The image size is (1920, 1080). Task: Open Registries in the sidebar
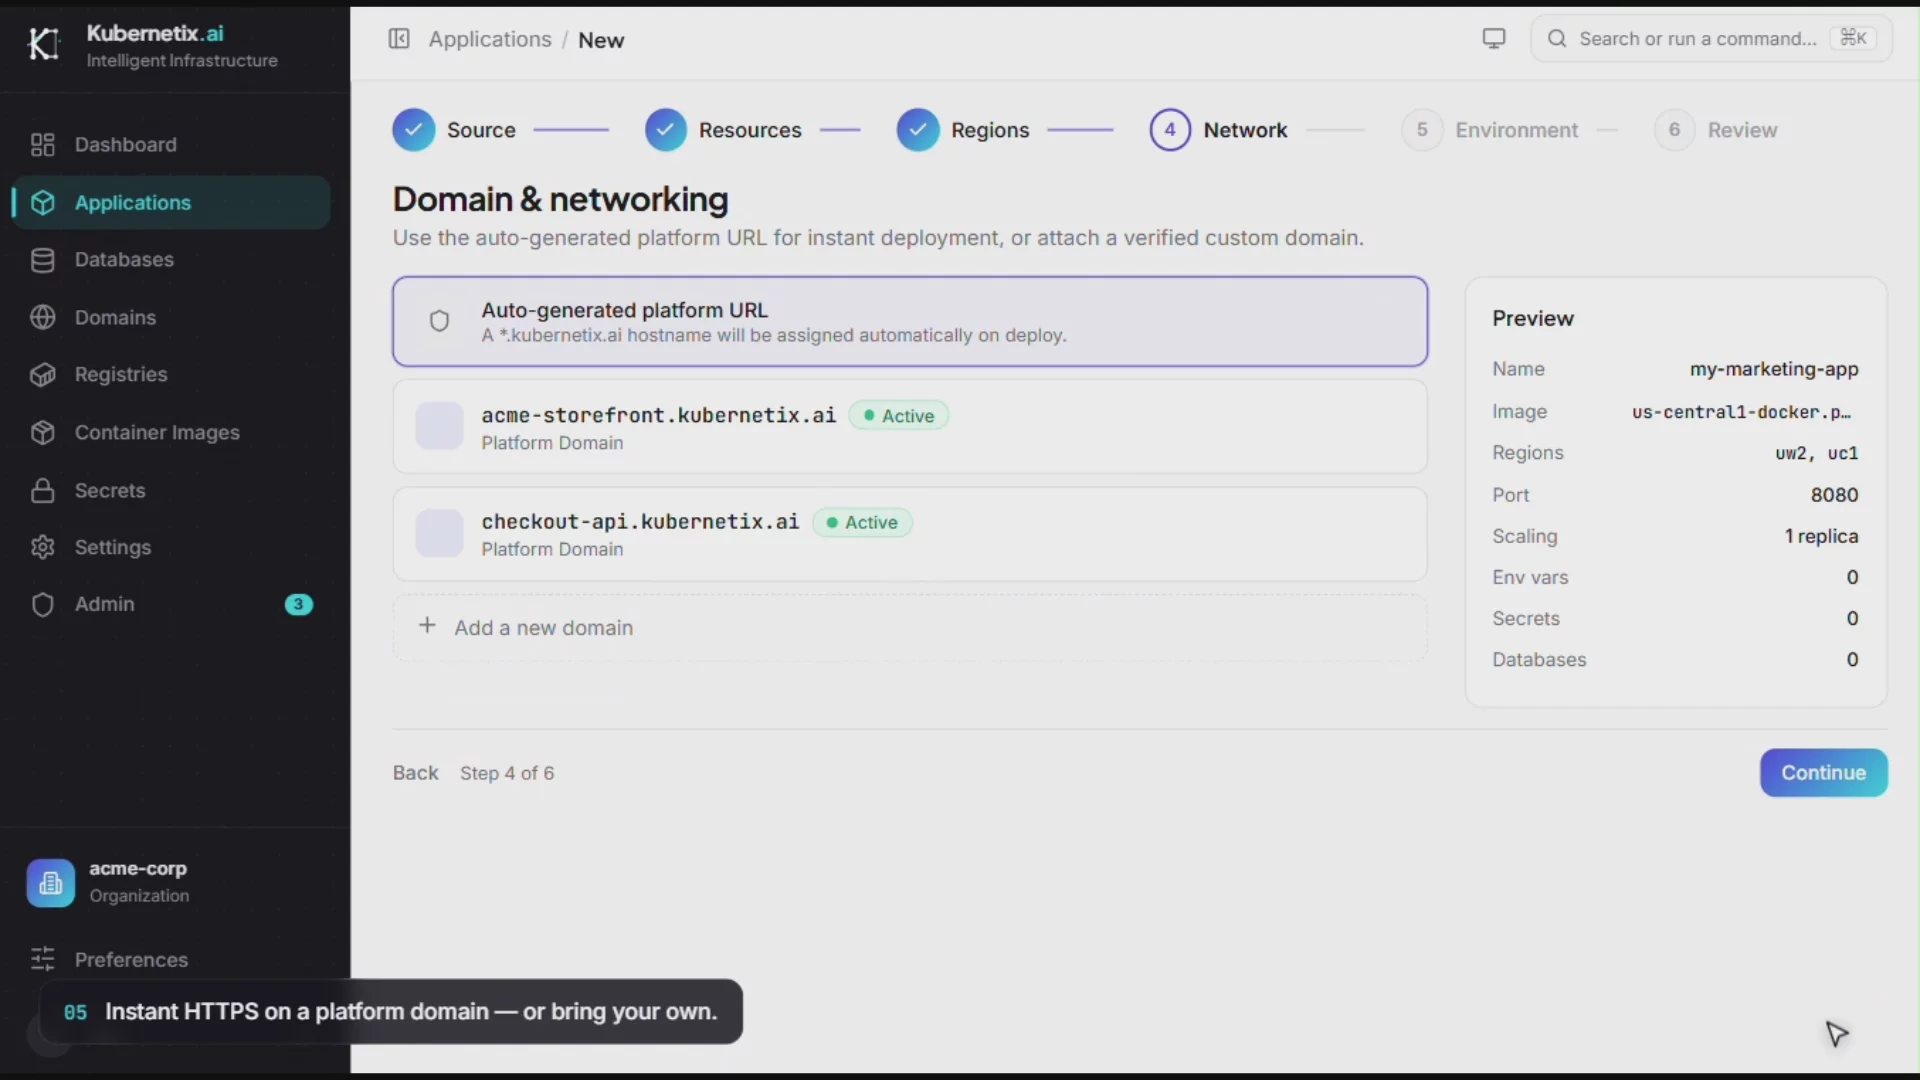pyautogui.click(x=171, y=375)
